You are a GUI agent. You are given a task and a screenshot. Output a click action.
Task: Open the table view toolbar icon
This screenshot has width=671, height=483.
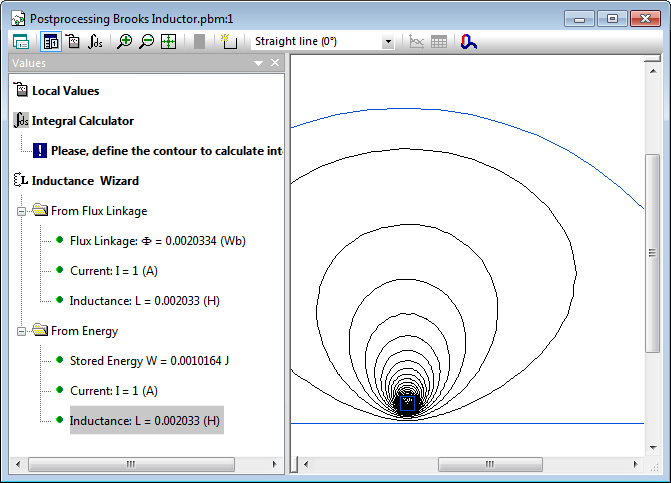pos(439,41)
